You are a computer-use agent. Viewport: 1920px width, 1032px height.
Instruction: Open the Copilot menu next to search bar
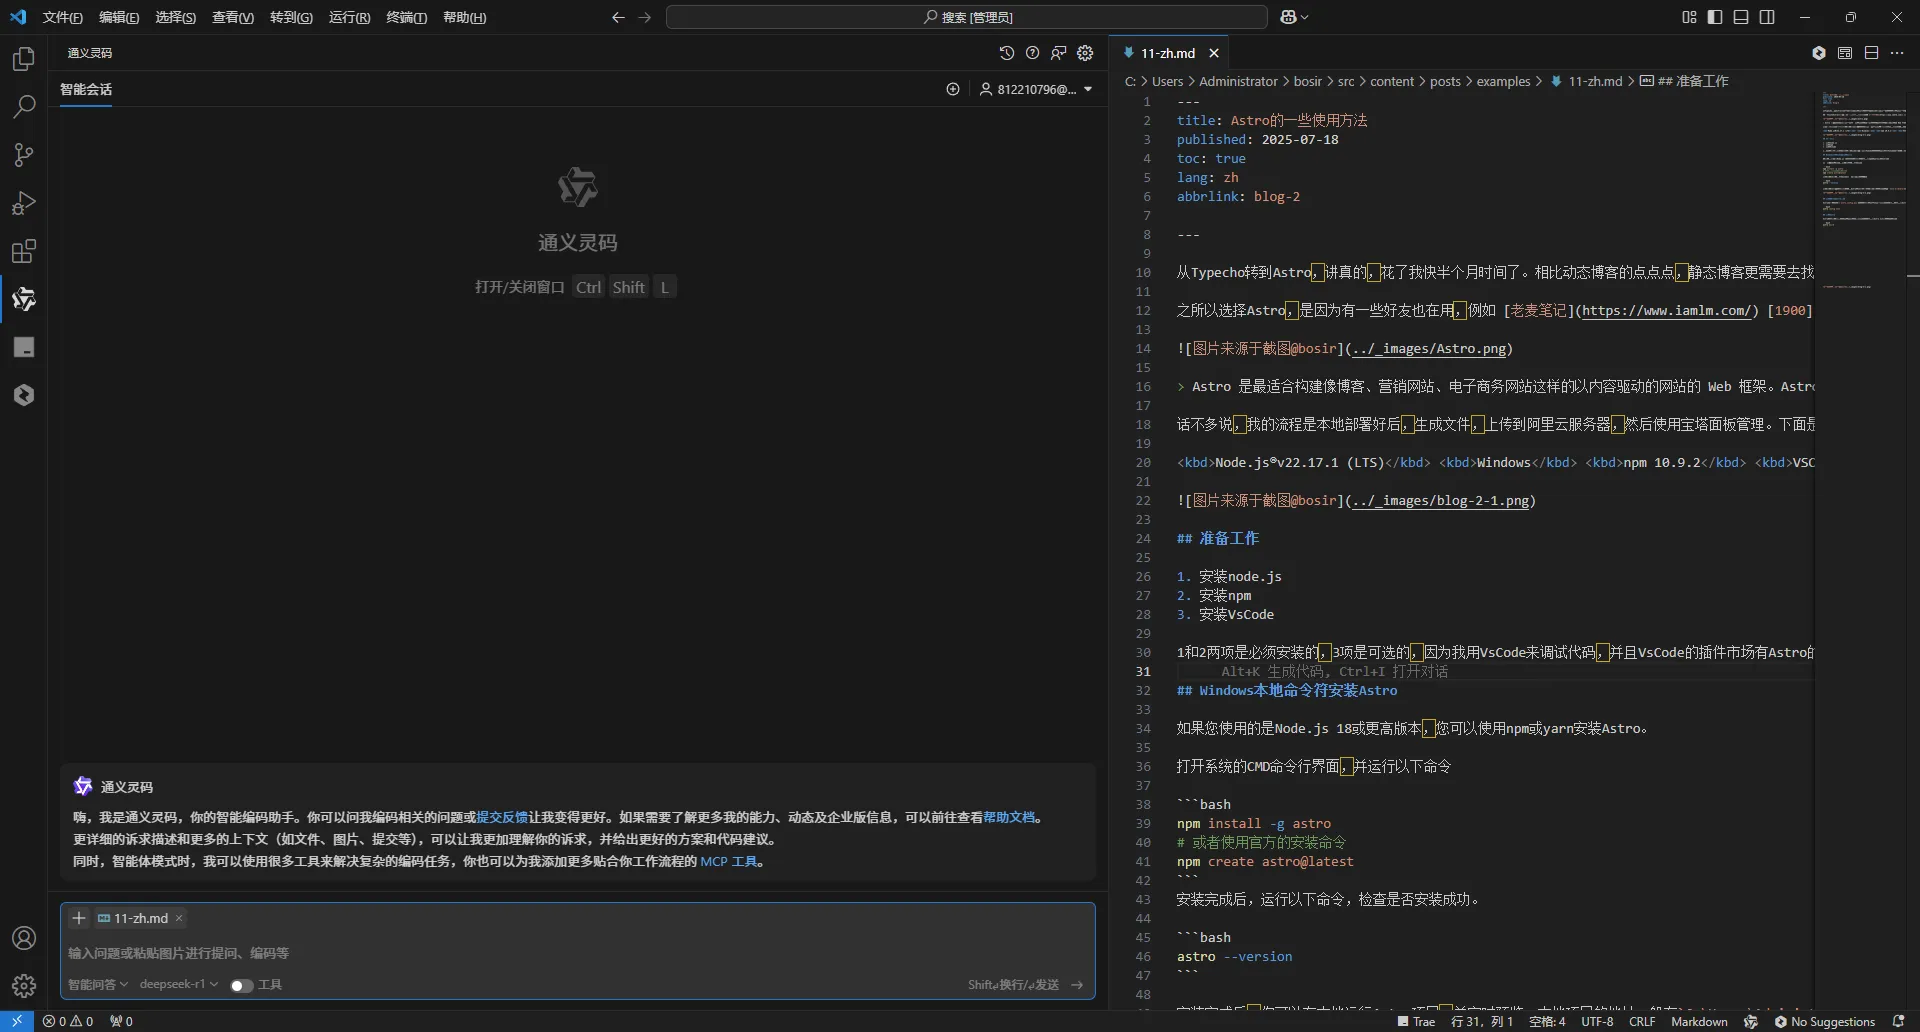[1294, 17]
